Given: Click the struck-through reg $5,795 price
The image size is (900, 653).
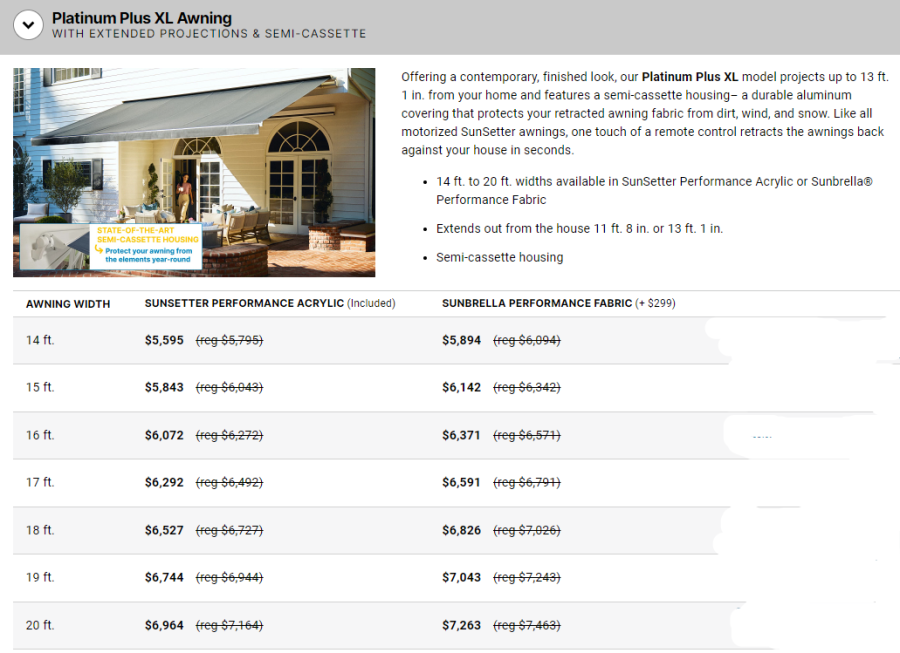Looking at the screenshot, I should pyautogui.click(x=229, y=340).
